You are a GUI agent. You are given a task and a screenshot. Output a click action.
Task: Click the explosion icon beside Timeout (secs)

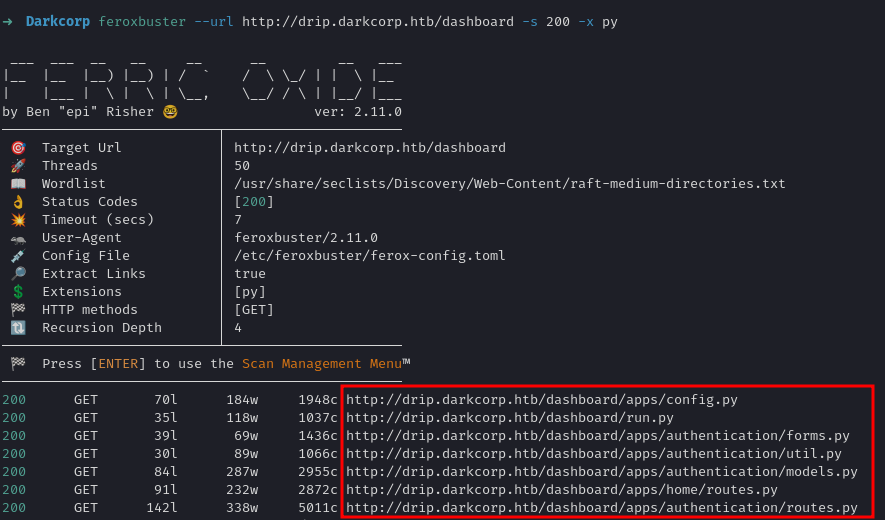(18, 220)
